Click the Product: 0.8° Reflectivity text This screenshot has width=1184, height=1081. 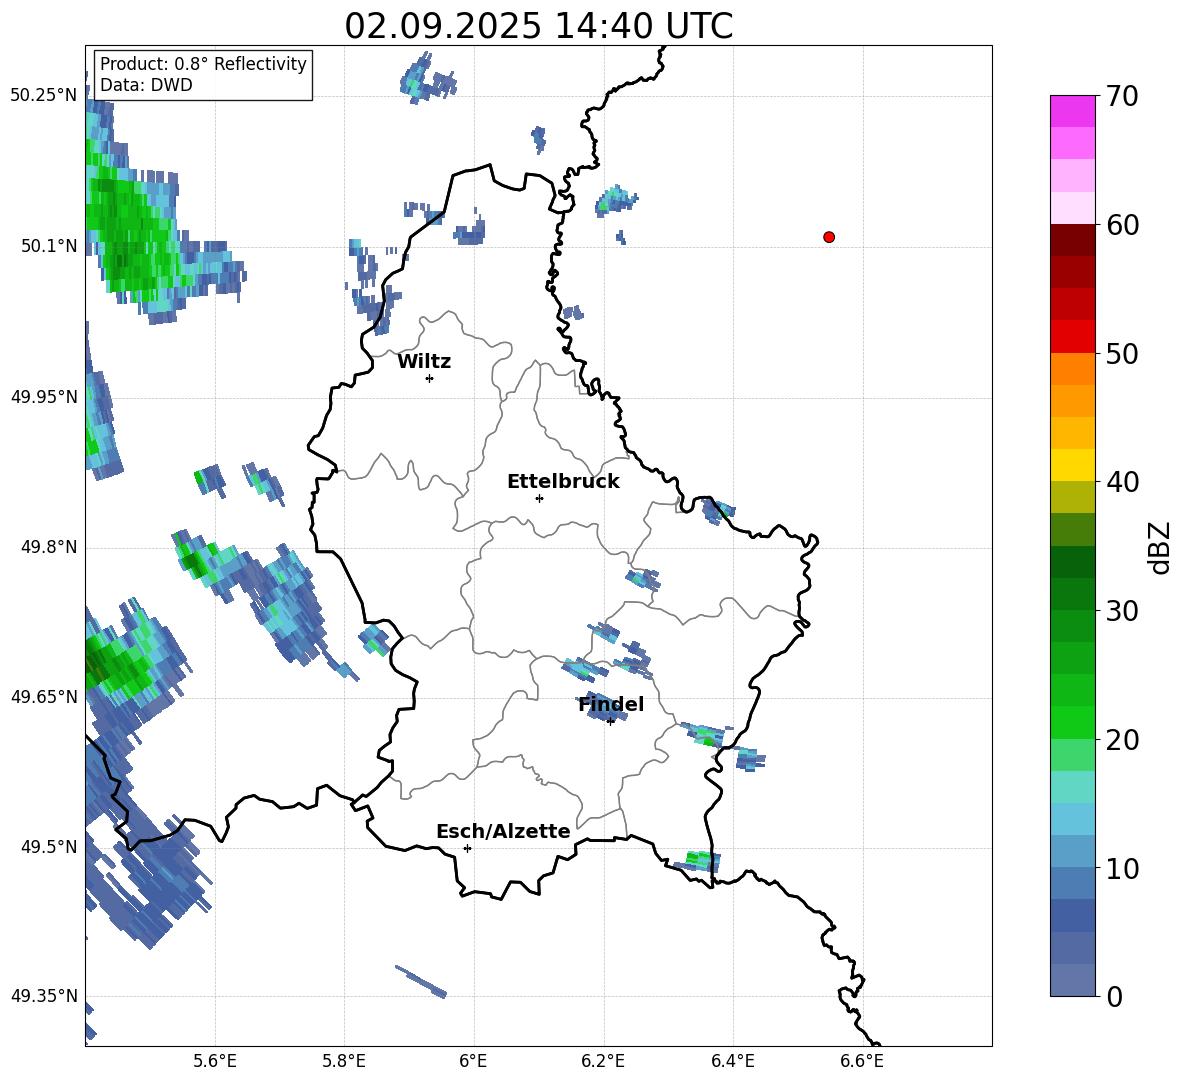point(203,64)
